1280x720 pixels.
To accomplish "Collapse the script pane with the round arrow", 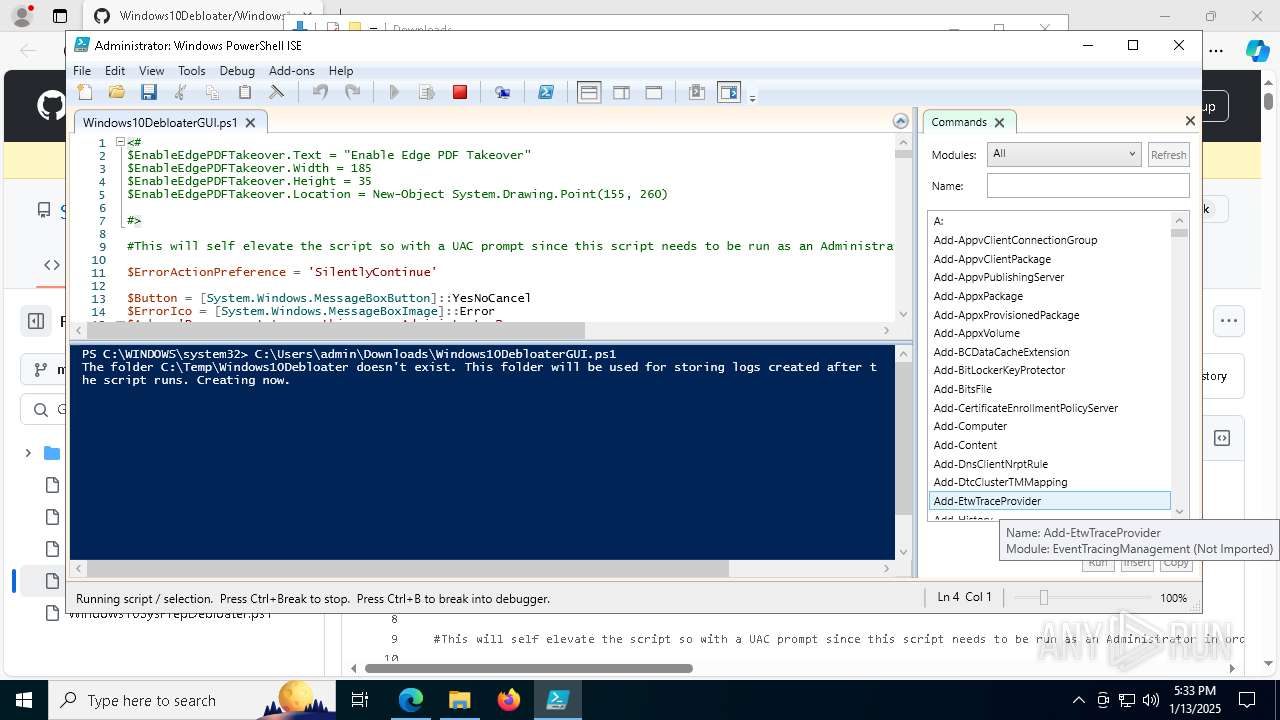I will [901, 121].
